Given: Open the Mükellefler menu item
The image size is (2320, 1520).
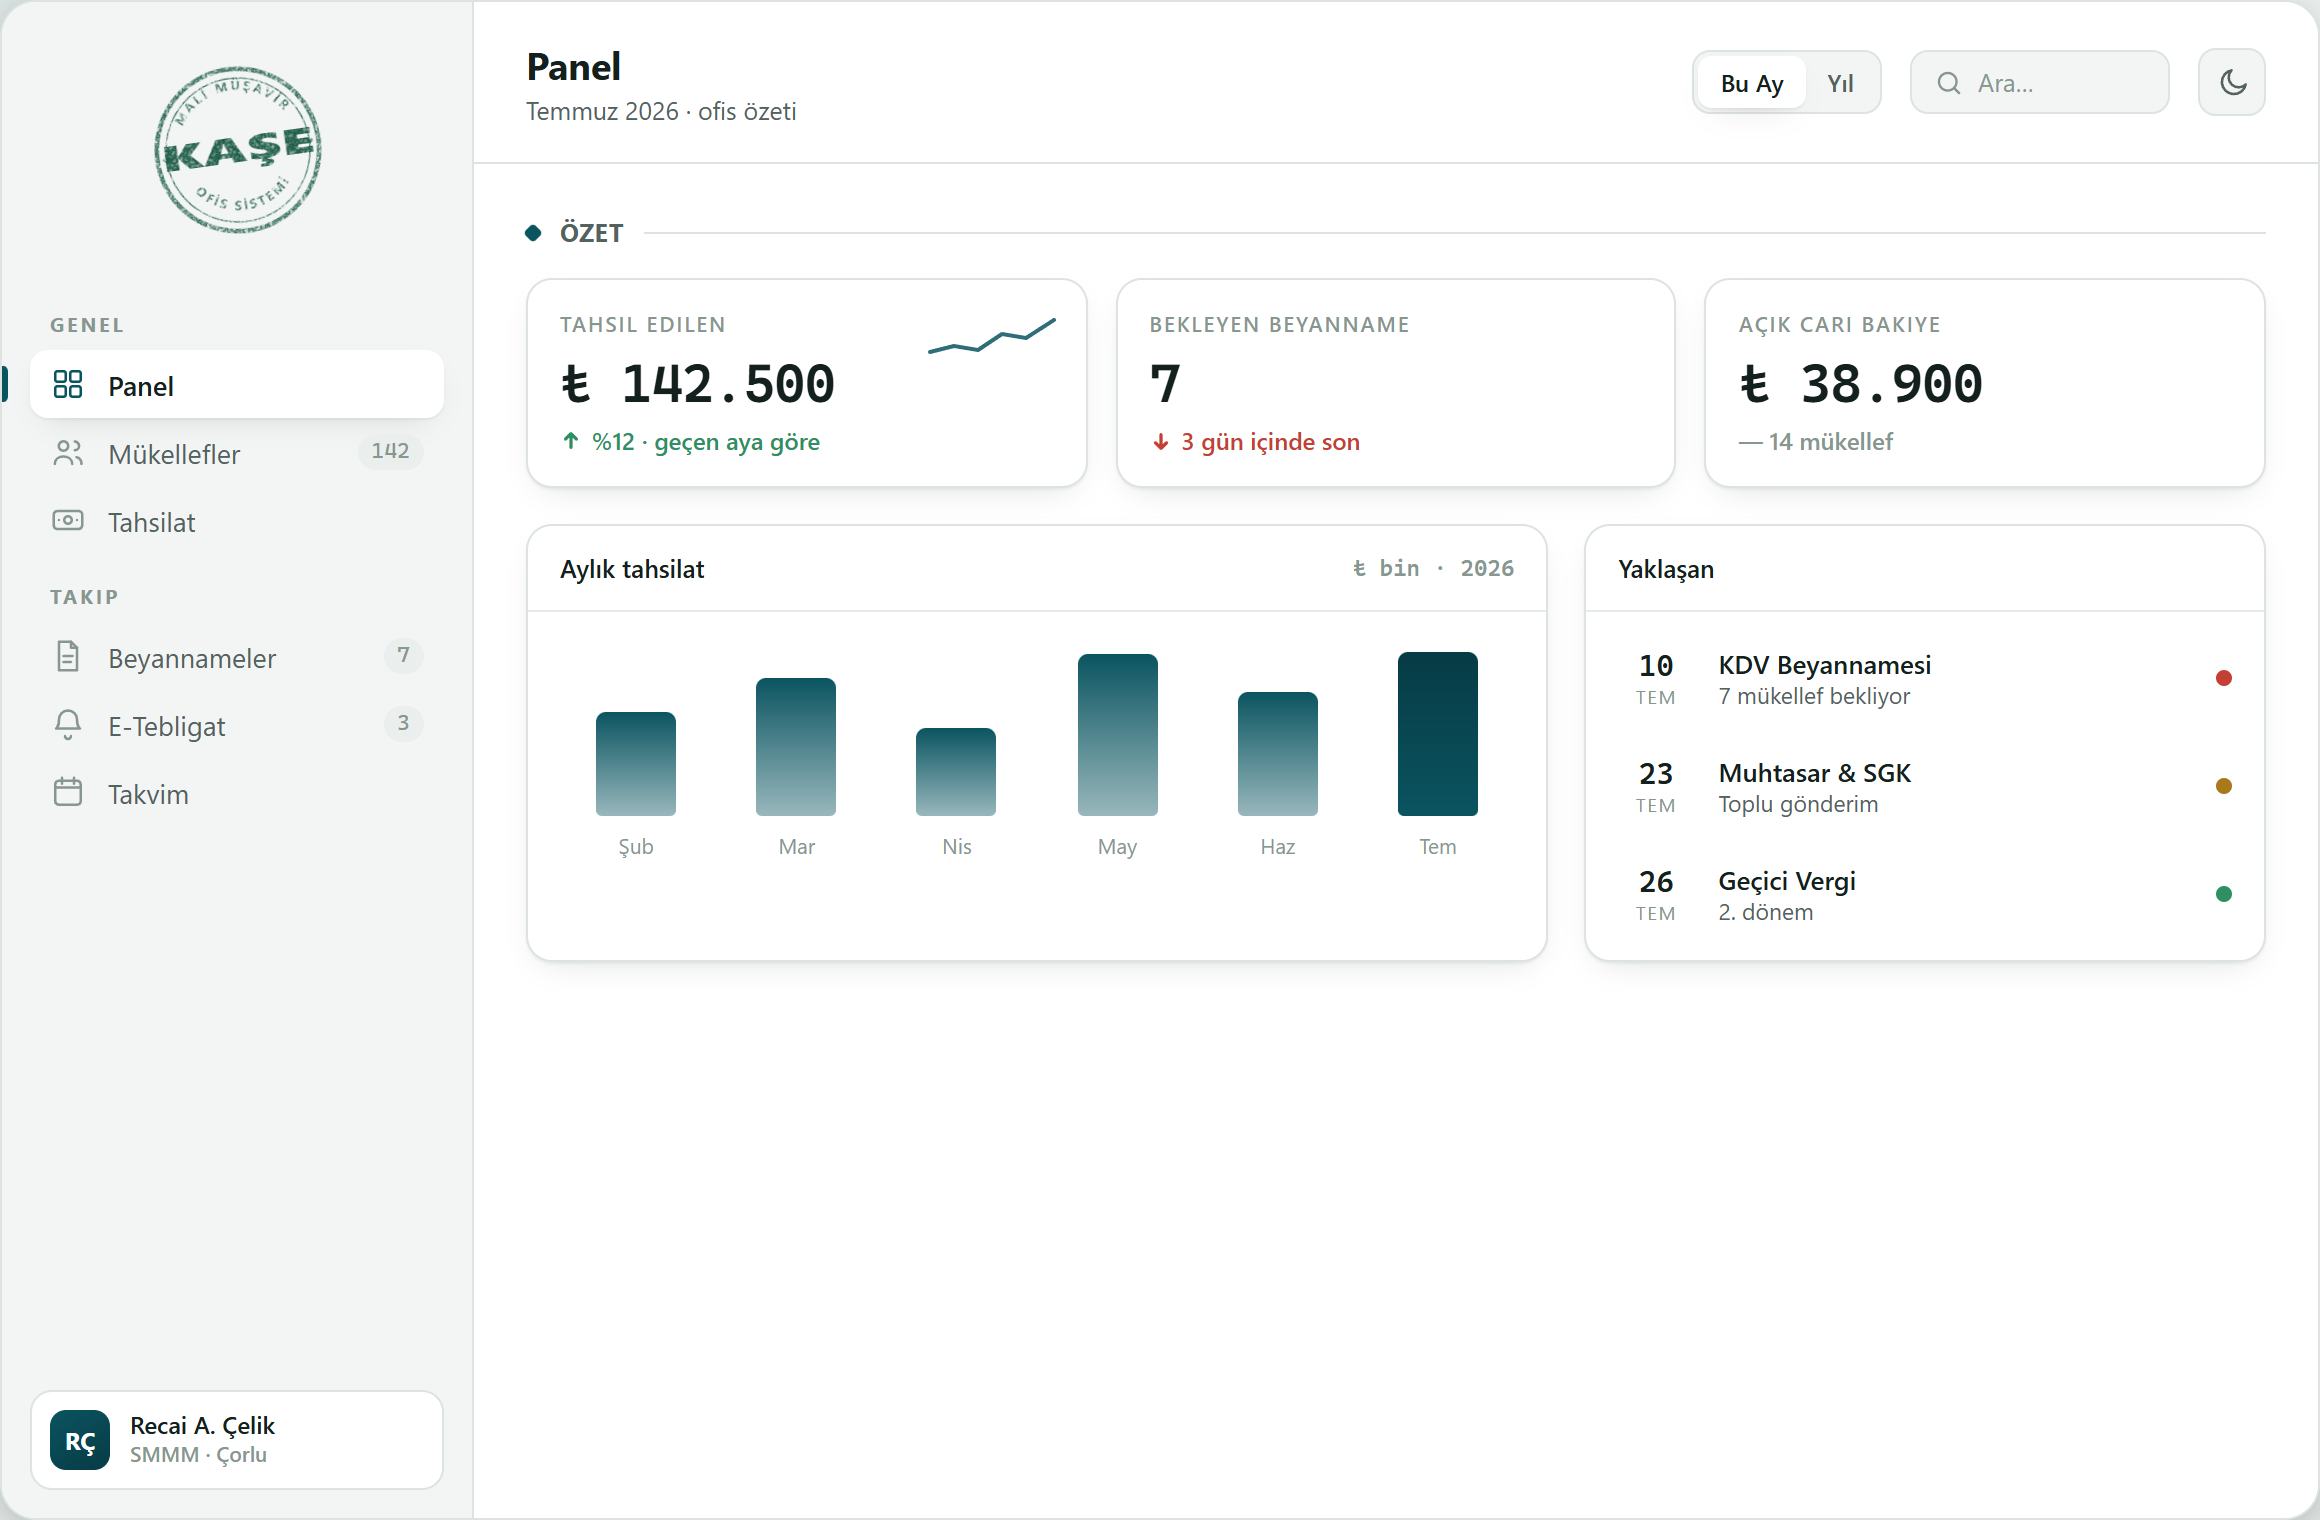Looking at the screenshot, I should (237, 453).
